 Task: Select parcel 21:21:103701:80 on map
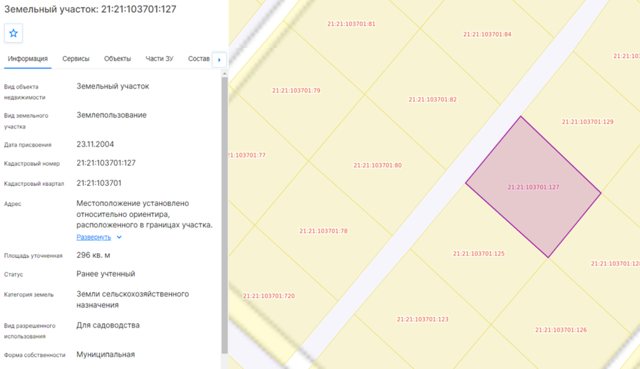[x=378, y=165]
